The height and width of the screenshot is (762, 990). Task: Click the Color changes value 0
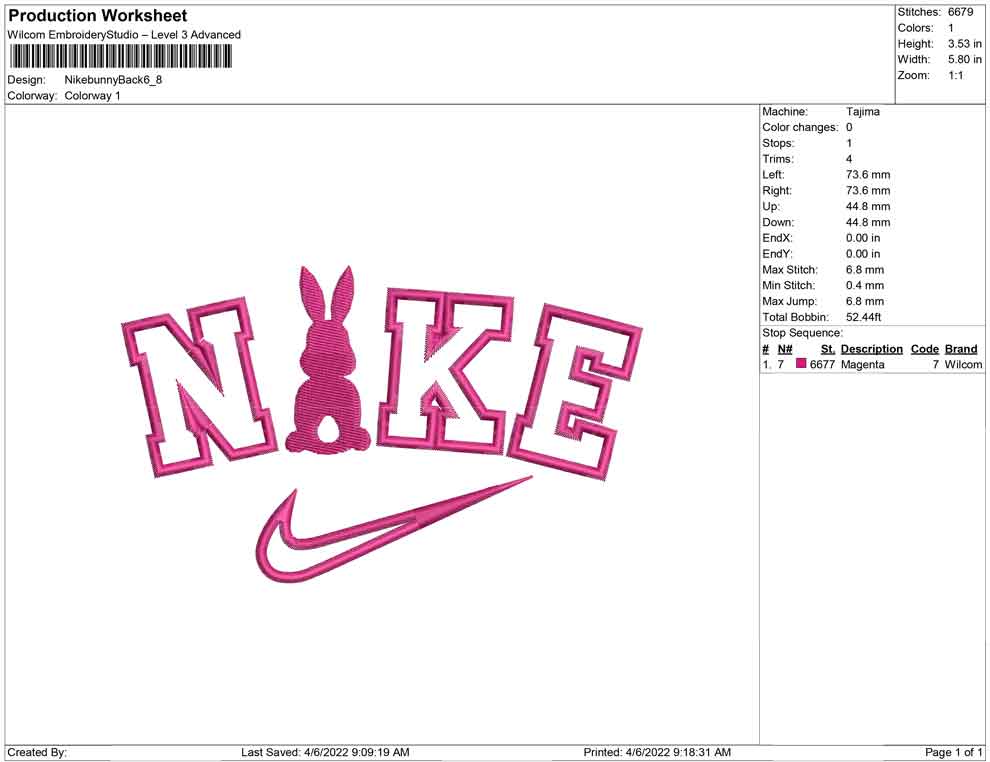[x=849, y=127]
